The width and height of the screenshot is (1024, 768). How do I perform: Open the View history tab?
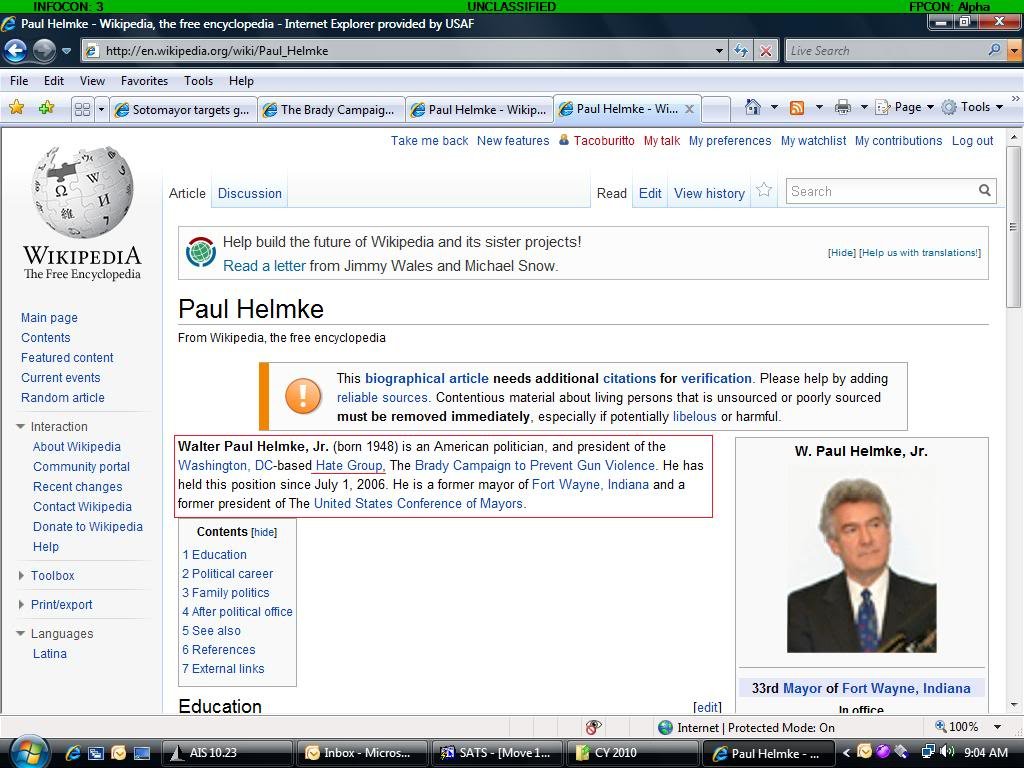(x=709, y=193)
